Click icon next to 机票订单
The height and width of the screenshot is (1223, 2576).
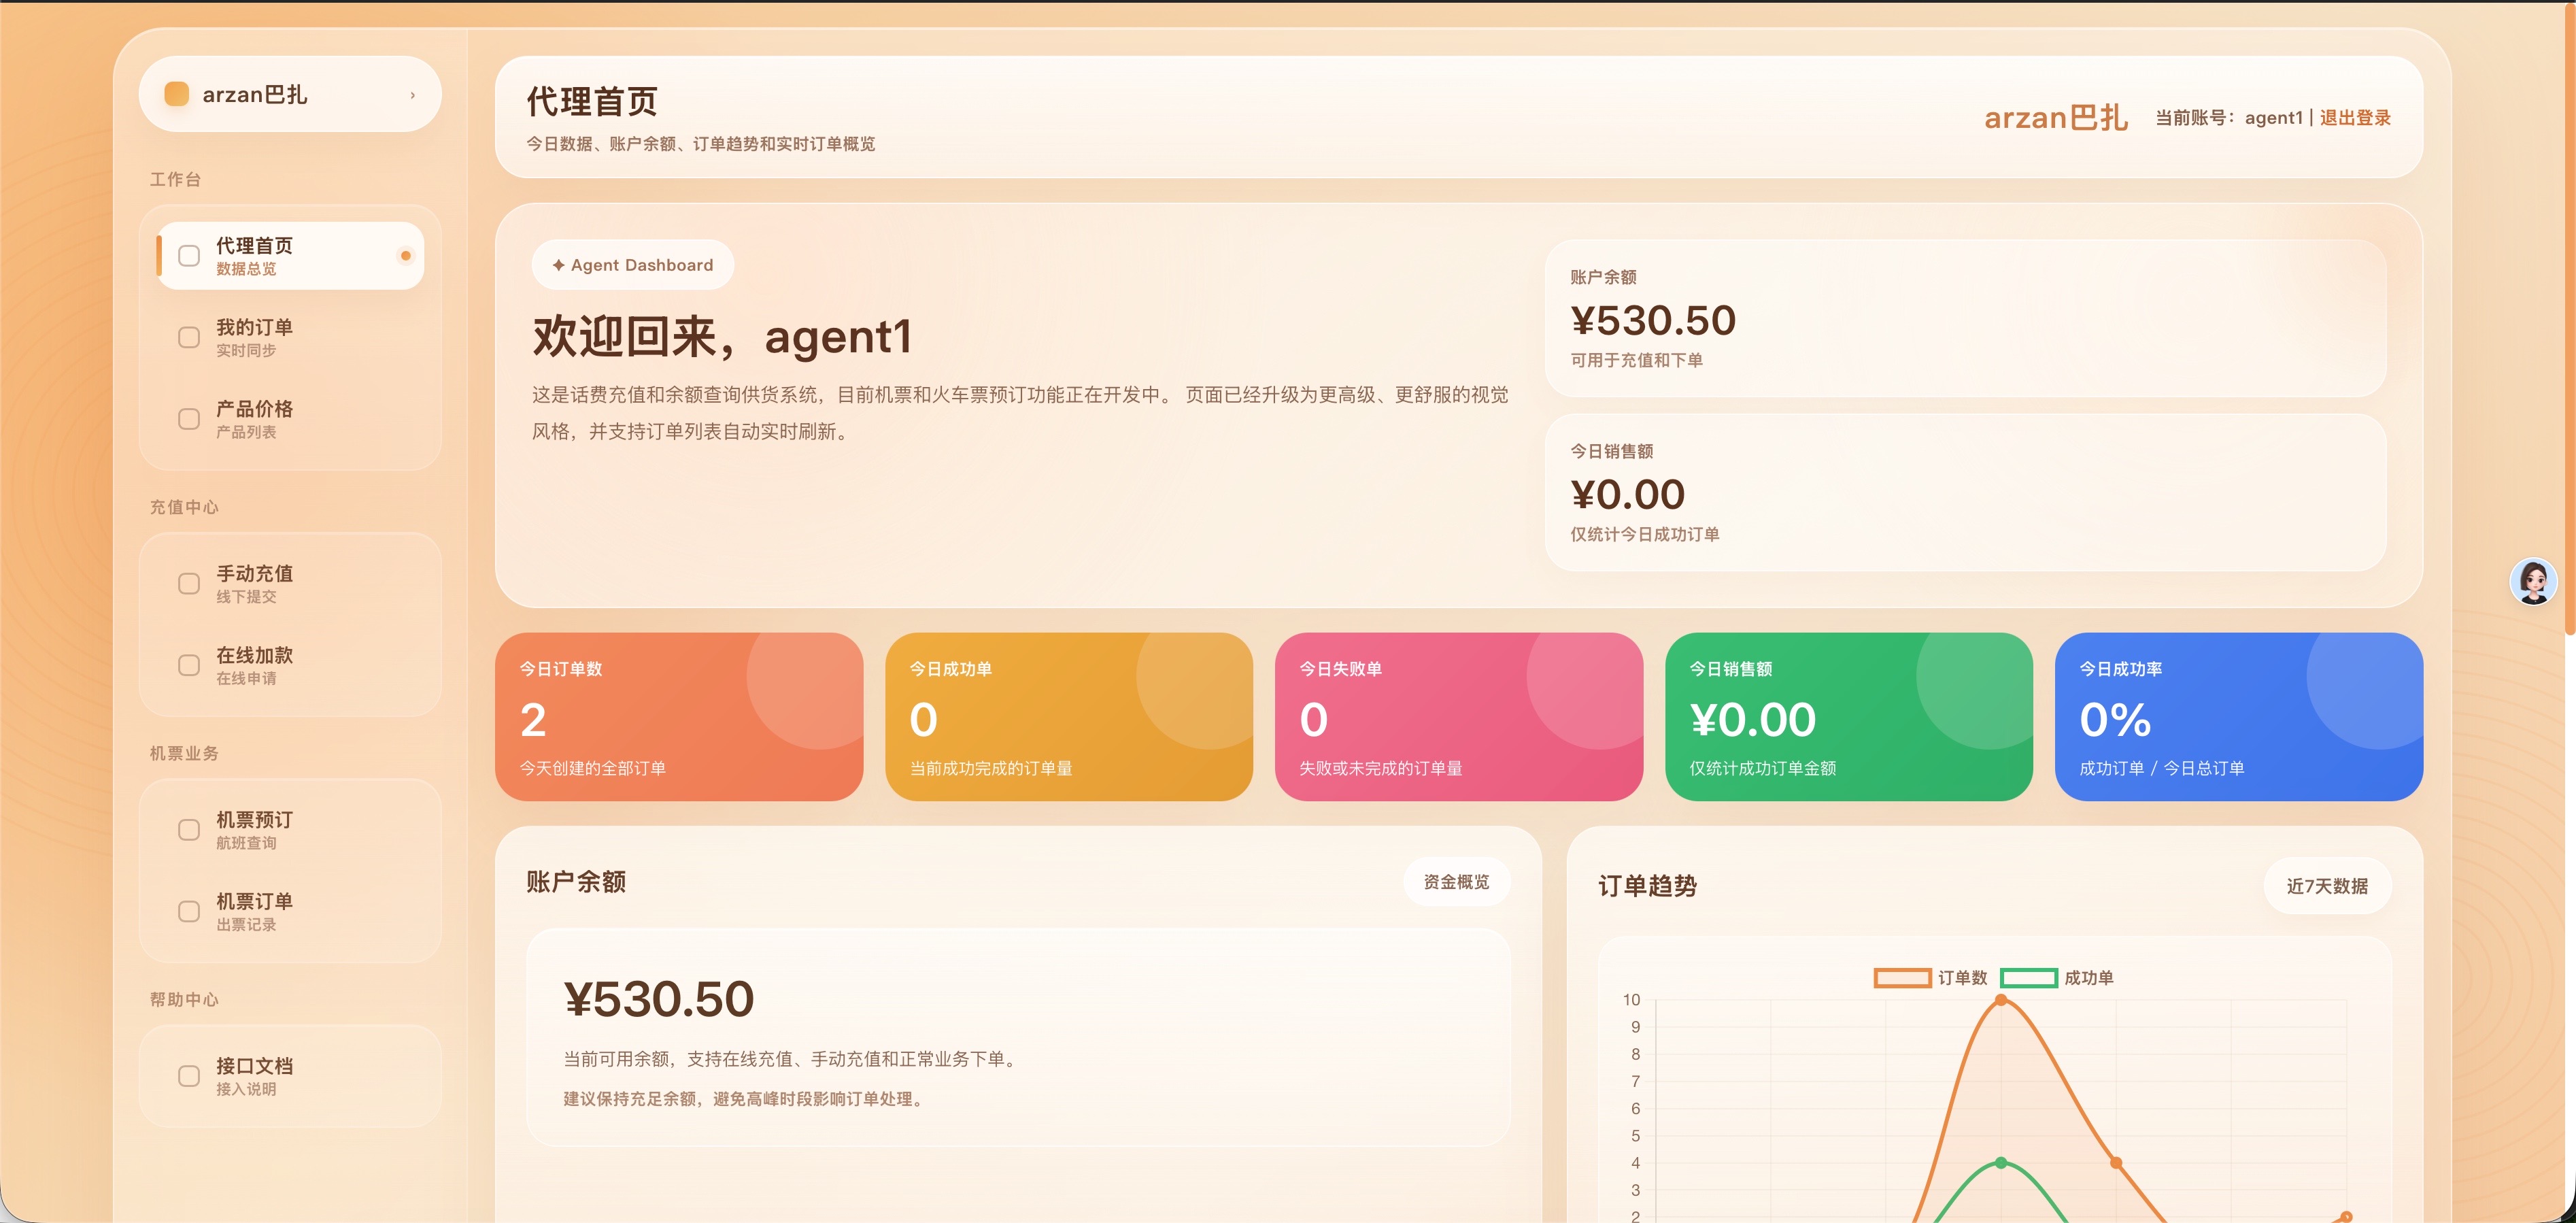click(x=189, y=912)
